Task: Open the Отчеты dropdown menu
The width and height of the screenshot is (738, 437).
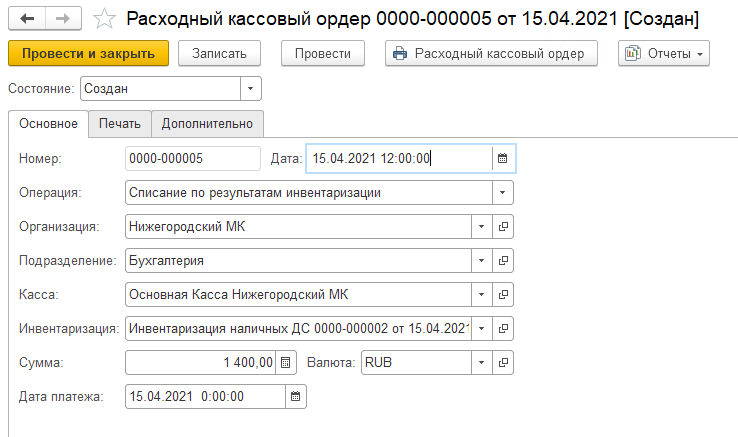Action: [664, 53]
